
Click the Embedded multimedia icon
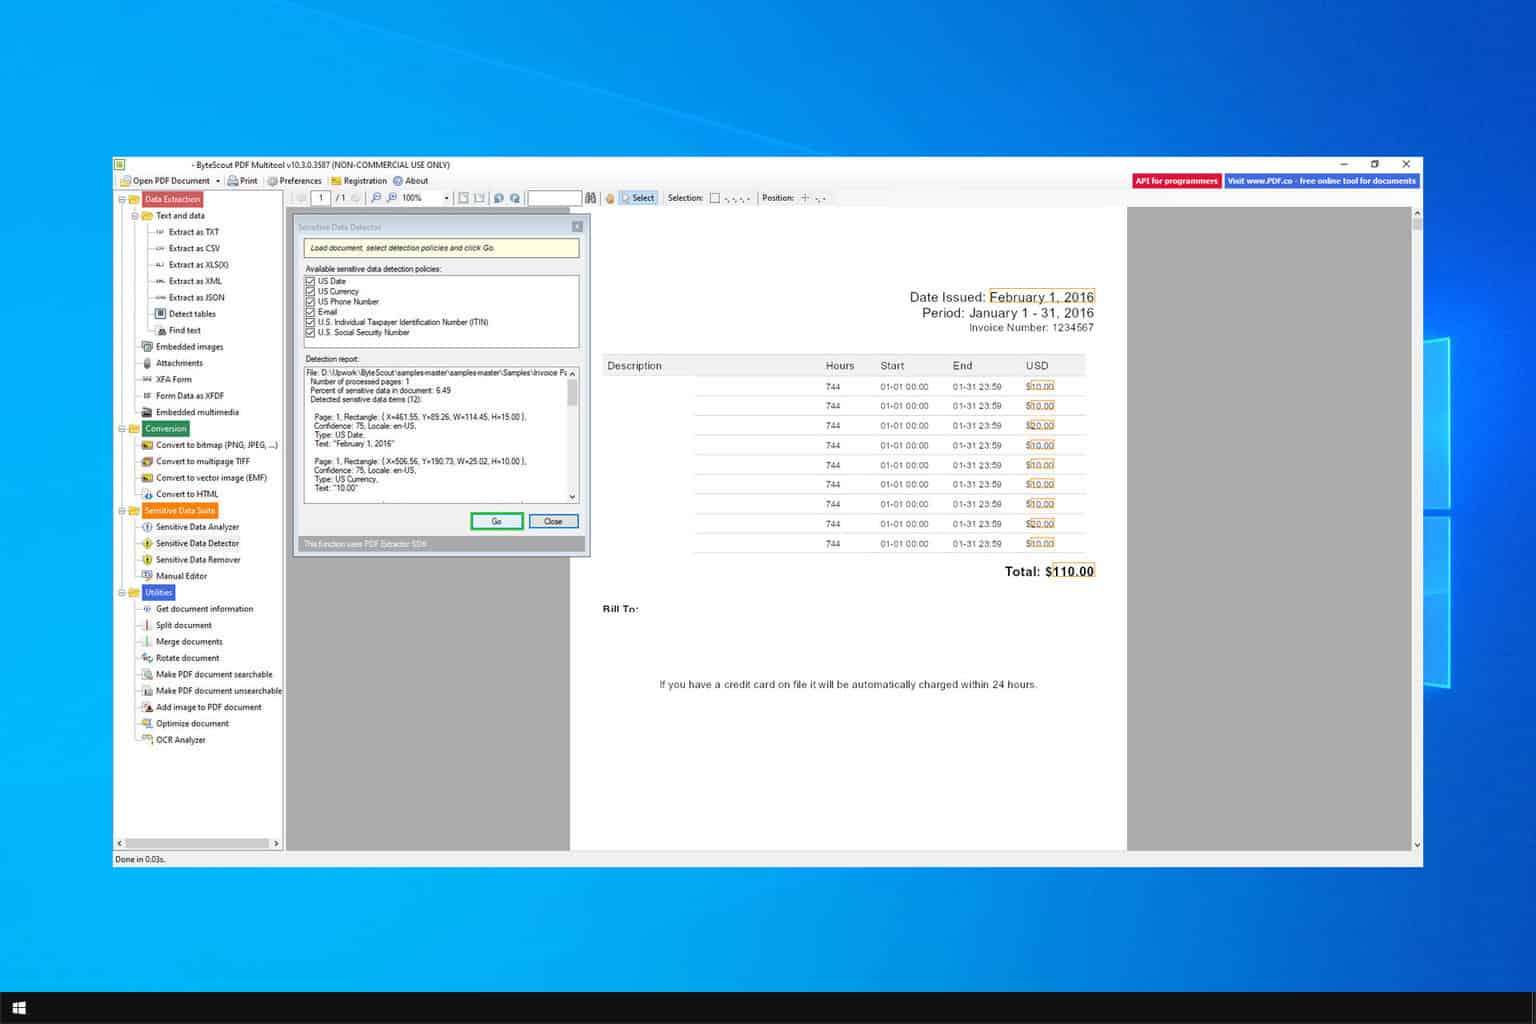147,412
